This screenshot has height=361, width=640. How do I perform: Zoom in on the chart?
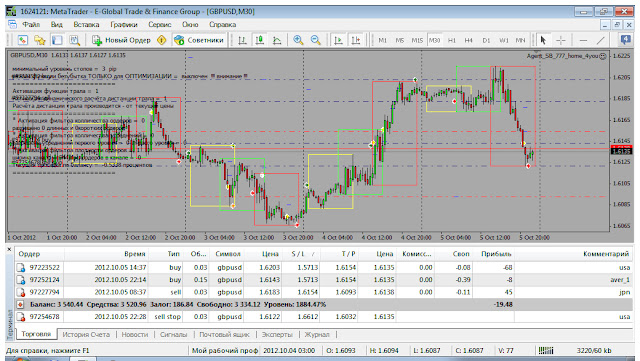pyautogui.click(x=298, y=40)
